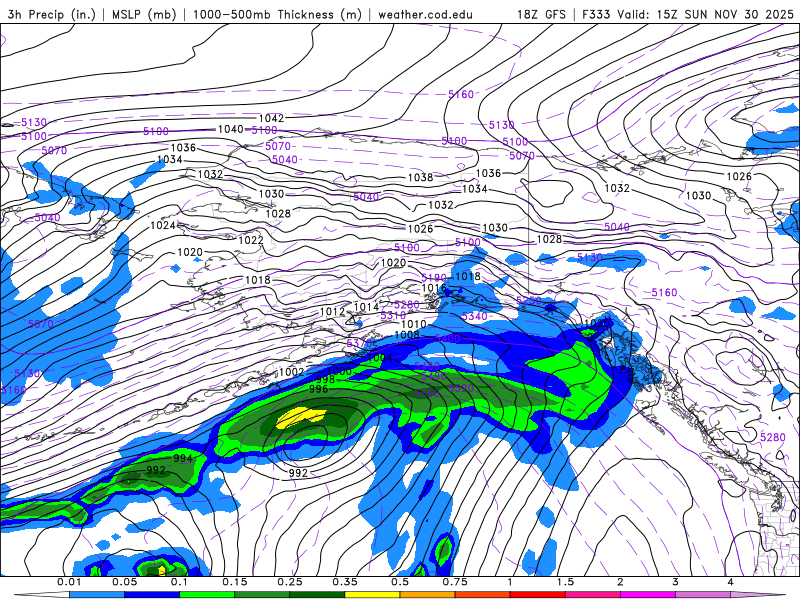Image resolution: width=800 pixels, height=600 pixels.
Task: Click the '4' legend value
Action: (x=731, y=582)
